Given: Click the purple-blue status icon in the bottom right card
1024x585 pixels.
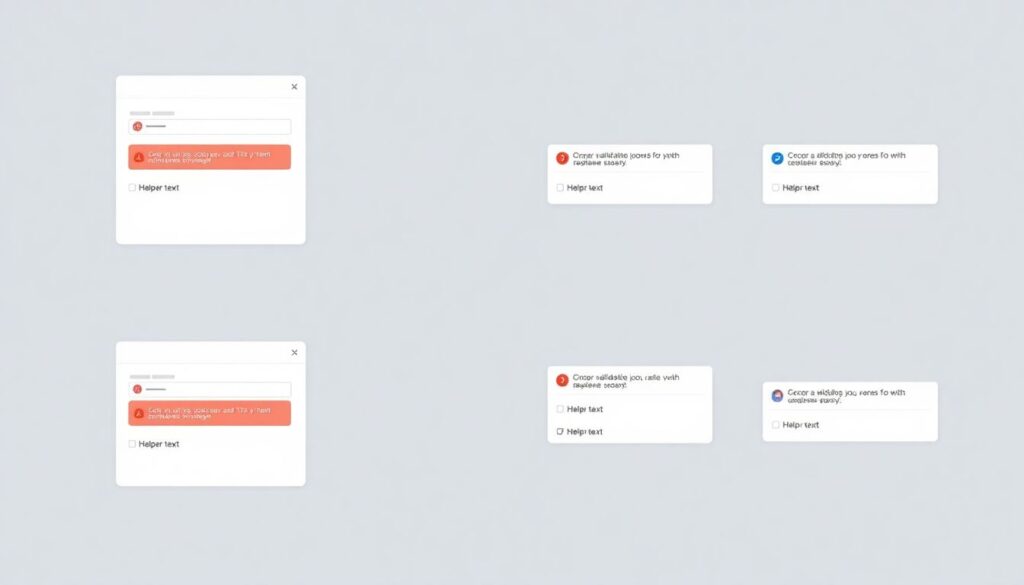Looking at the screenshot, I should (x=777, y=396).
